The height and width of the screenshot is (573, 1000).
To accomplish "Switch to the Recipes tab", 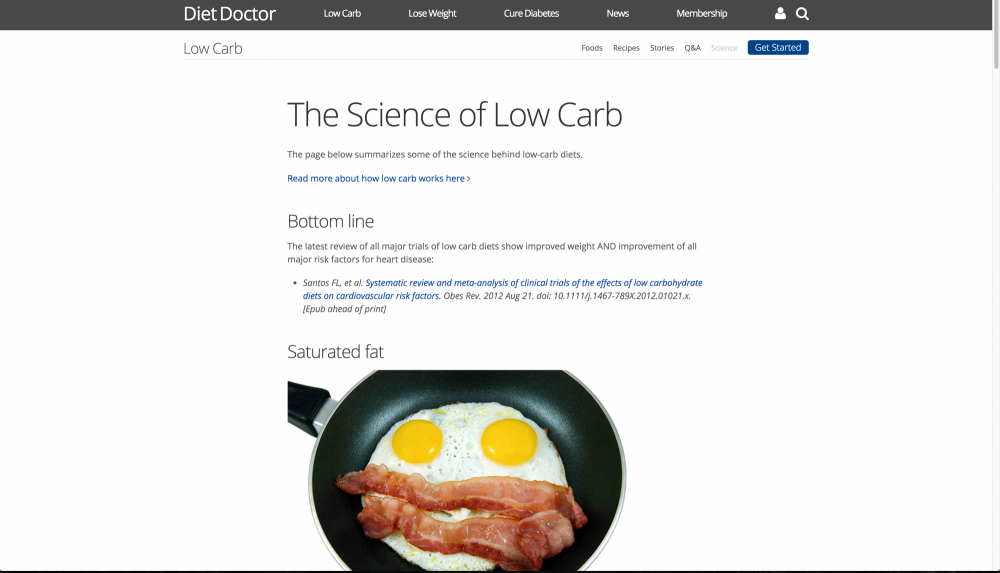I will pyautogui.click(x=626, y=48).
